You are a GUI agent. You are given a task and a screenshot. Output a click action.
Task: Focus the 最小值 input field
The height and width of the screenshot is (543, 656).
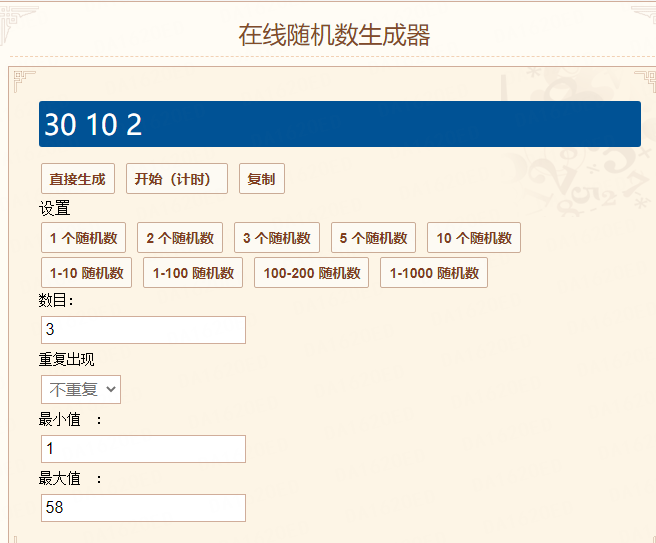(144, 449)
